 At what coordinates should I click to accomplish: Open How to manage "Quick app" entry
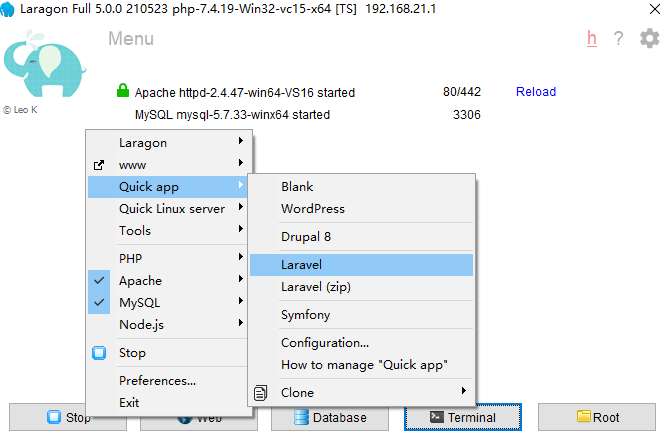tap(361, 365)
